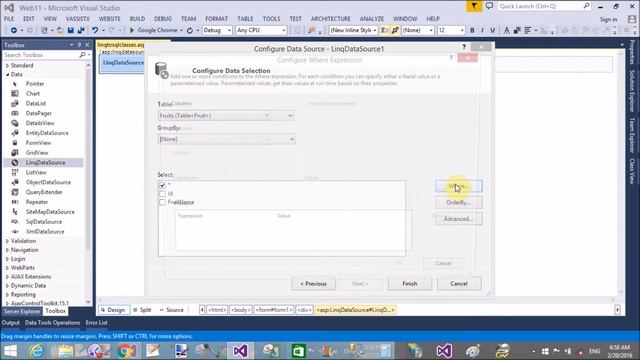Click the Quick Launch search box
The width and height of the screenshot is (640, 360).
click(x=544, y=6)
